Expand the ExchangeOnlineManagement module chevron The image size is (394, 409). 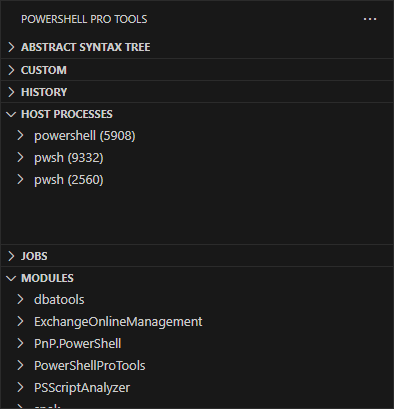(x=20, y=321)
